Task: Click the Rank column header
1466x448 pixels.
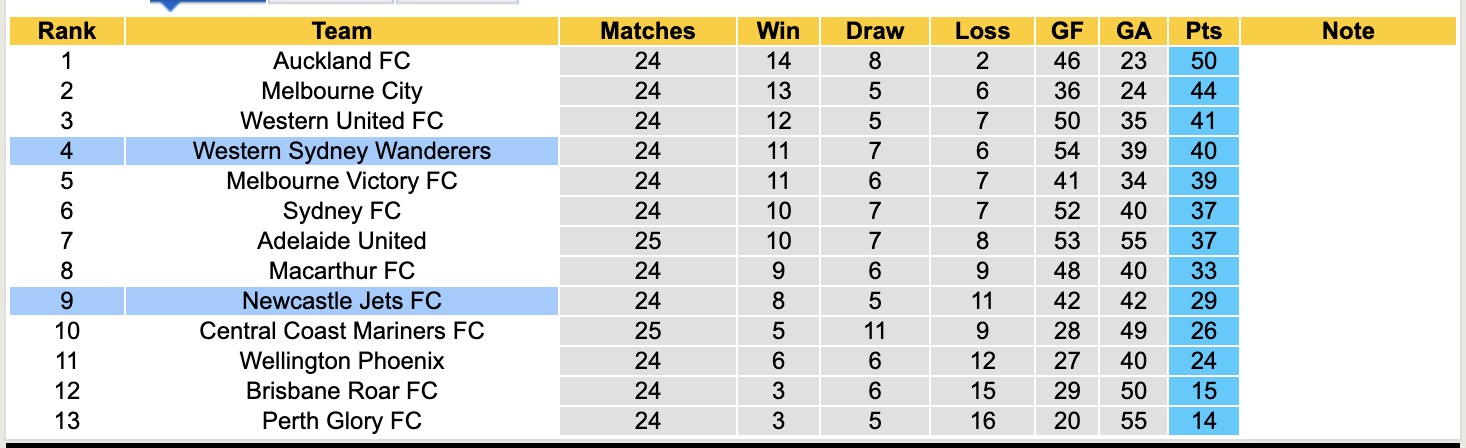Action: pos(67,31)
